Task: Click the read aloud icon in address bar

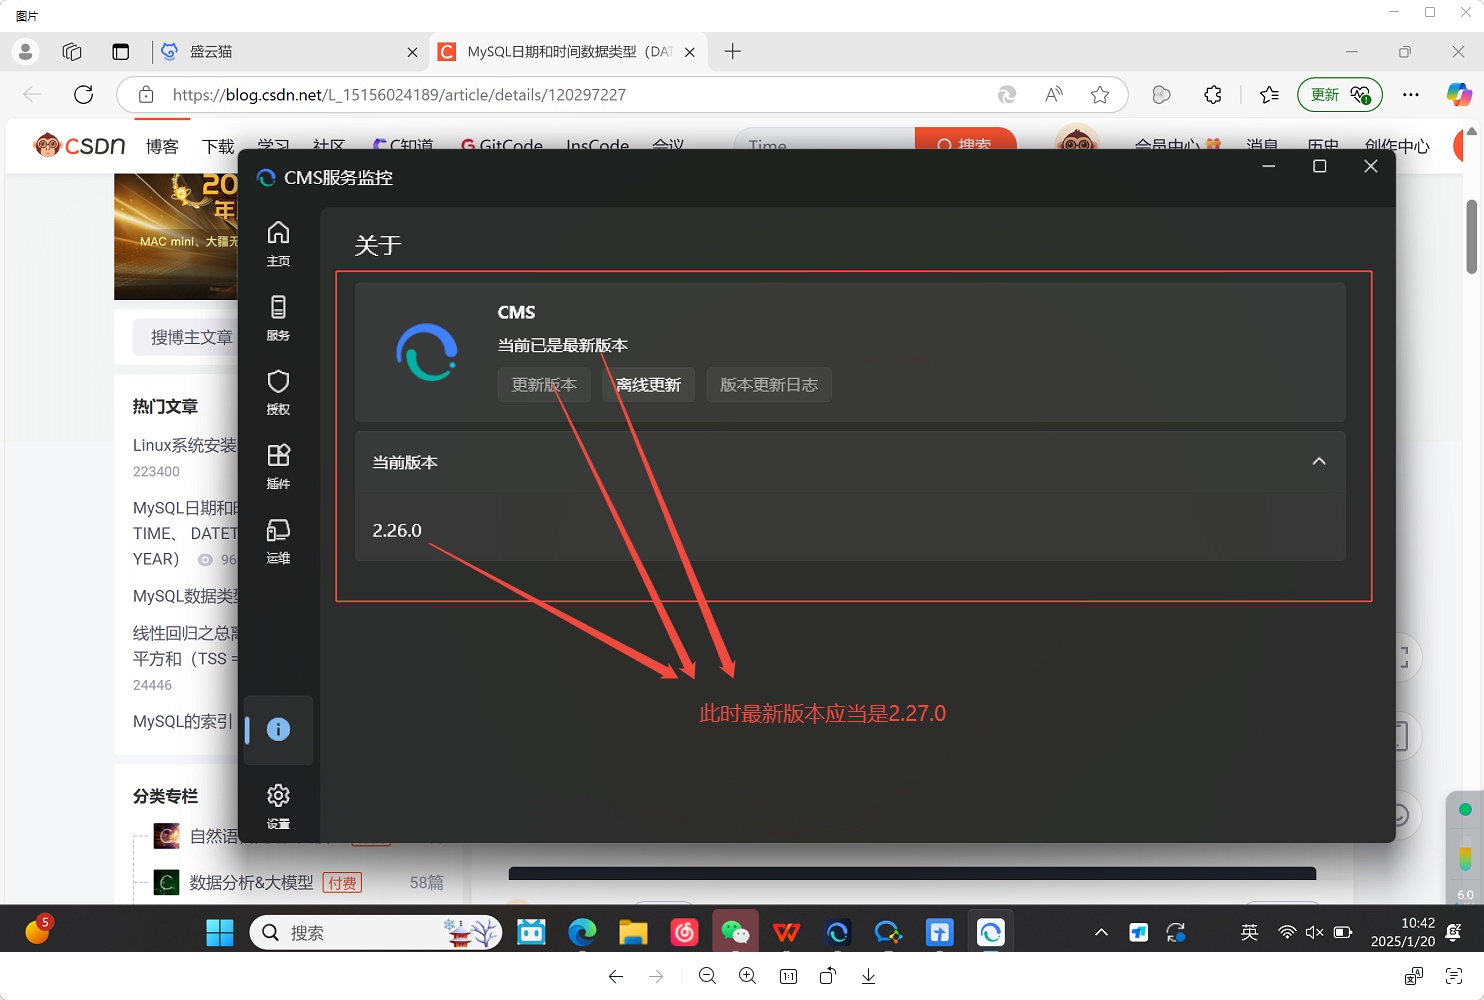Action: (x=1053, y=94)
